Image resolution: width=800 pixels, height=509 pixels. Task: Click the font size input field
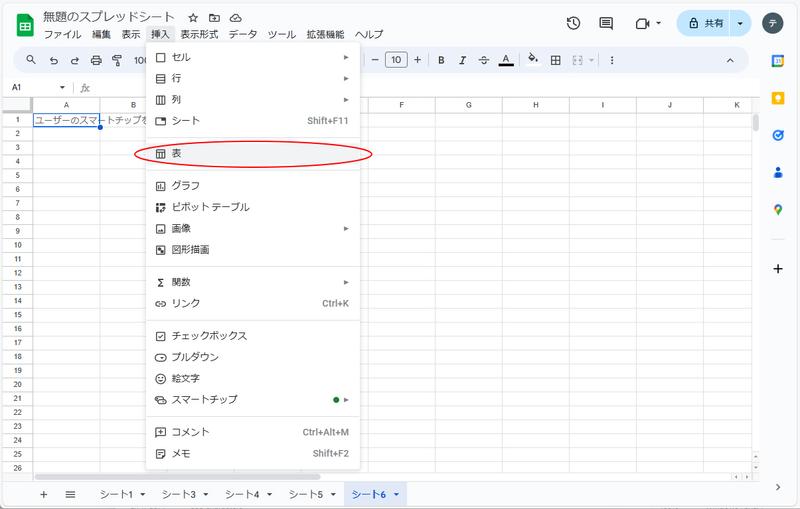click(x=396, y=60)
